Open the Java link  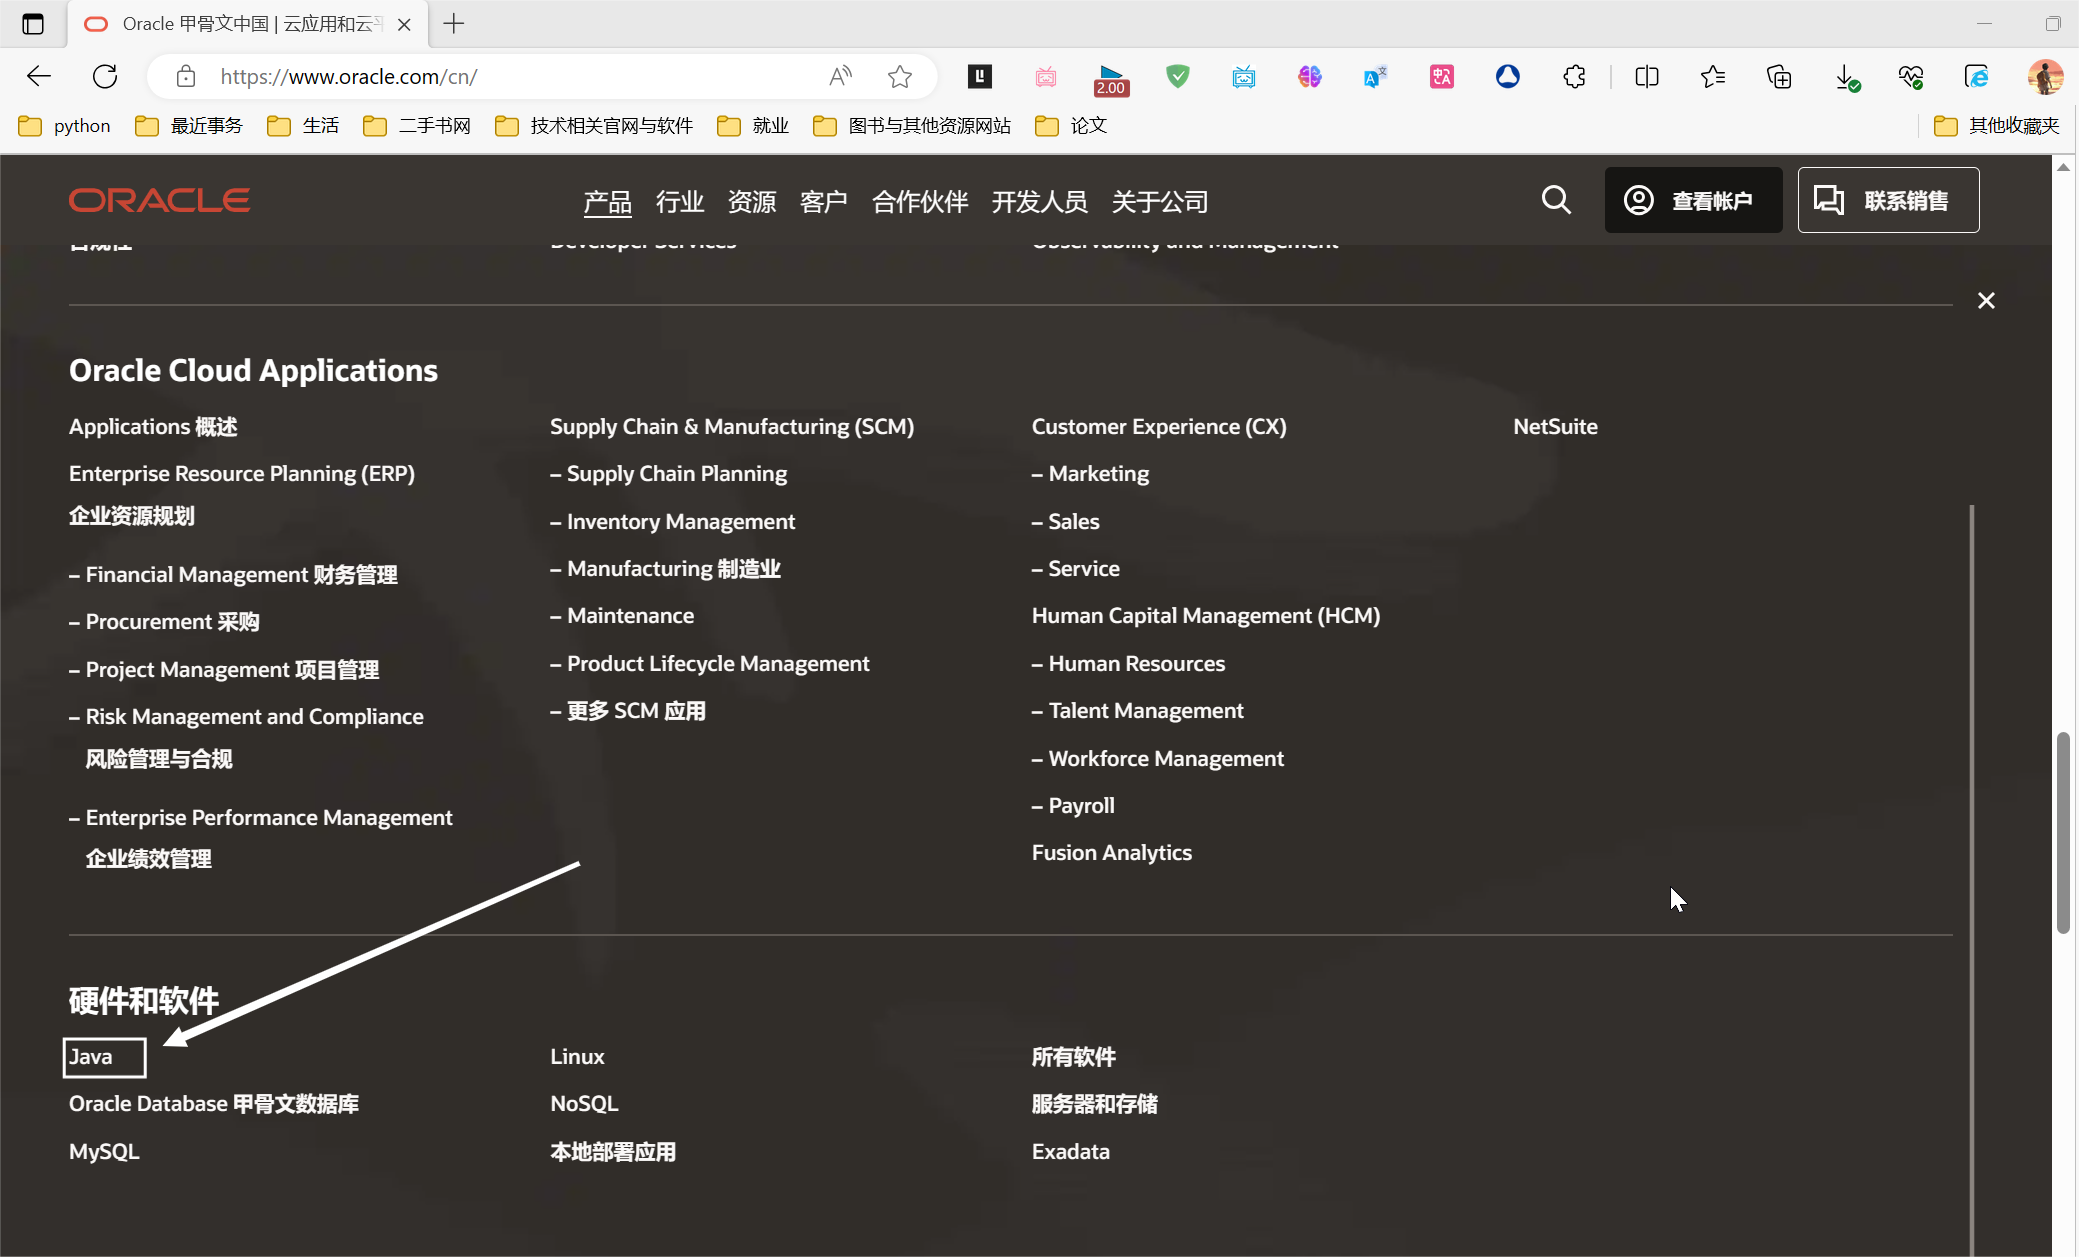click(x=91, y=1057)
